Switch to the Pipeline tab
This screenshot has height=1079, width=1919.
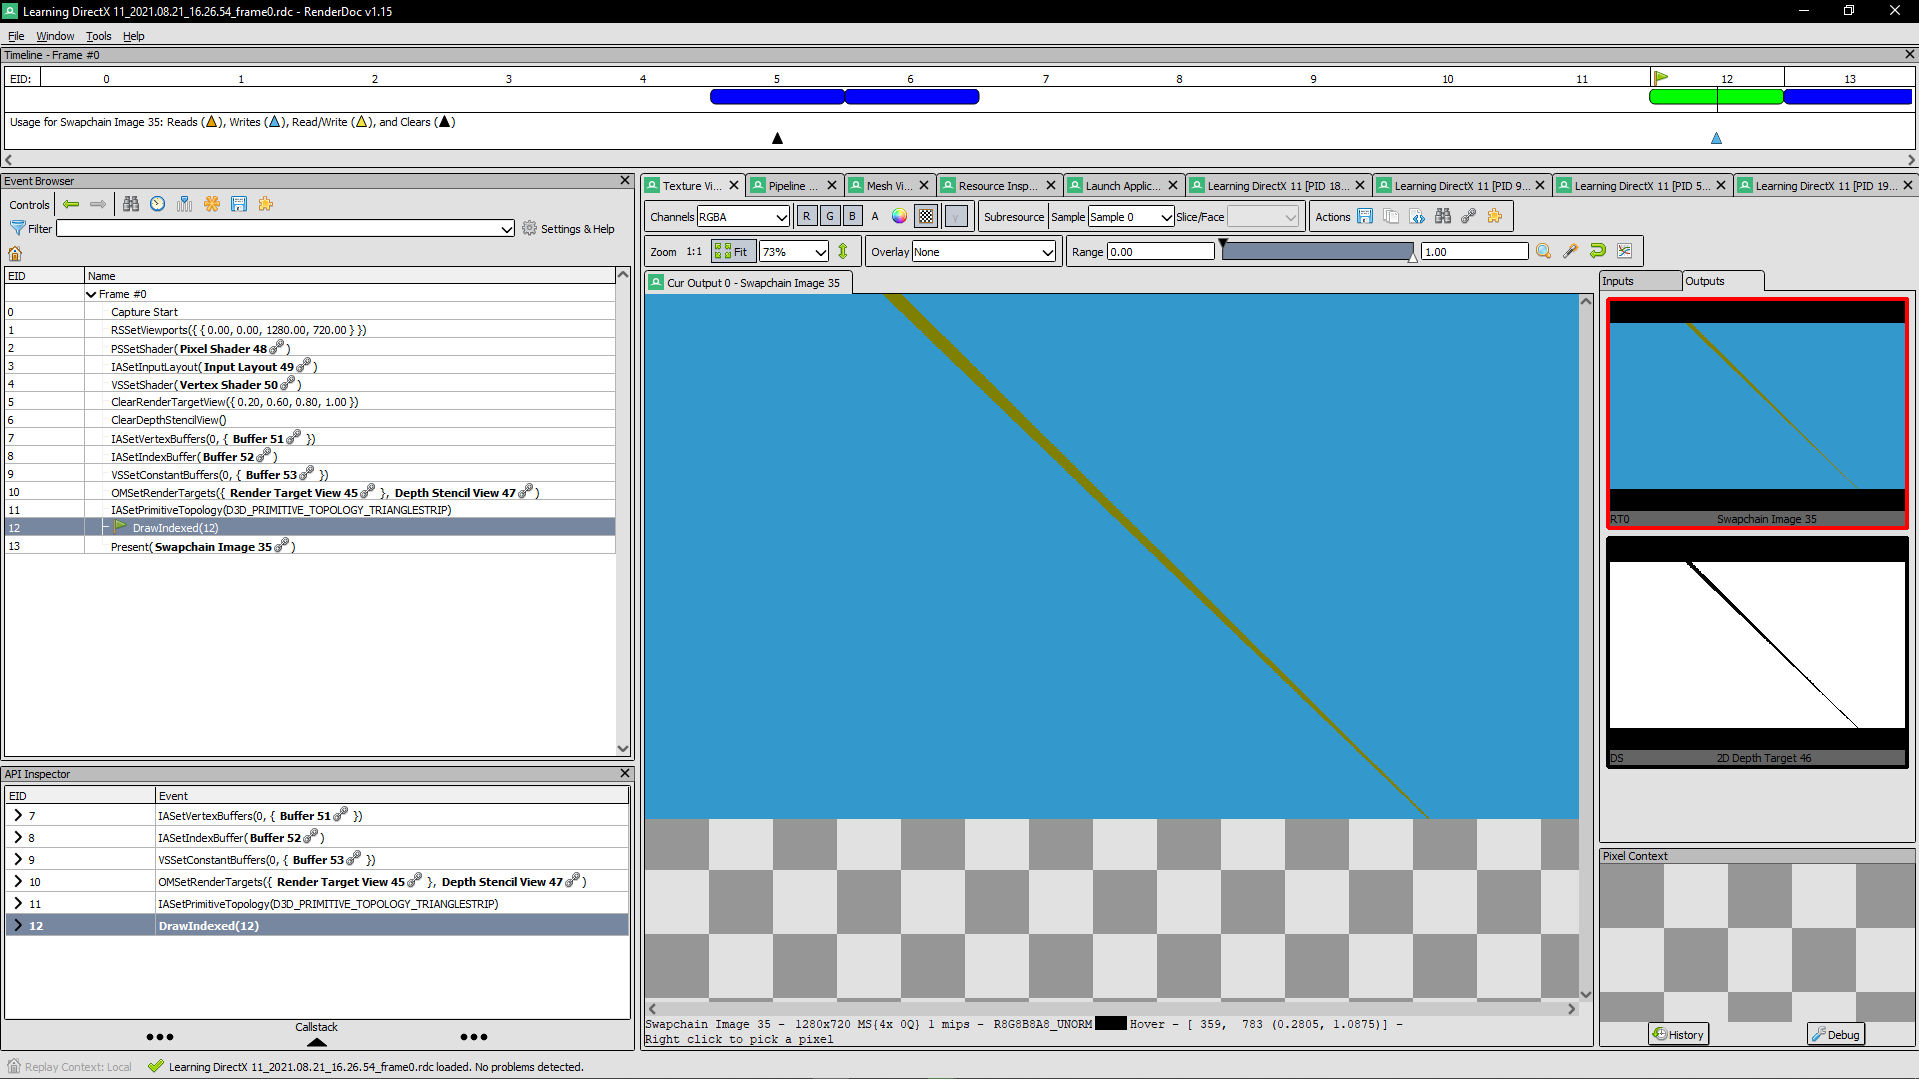pyautogui.click(x=793, y=186)
